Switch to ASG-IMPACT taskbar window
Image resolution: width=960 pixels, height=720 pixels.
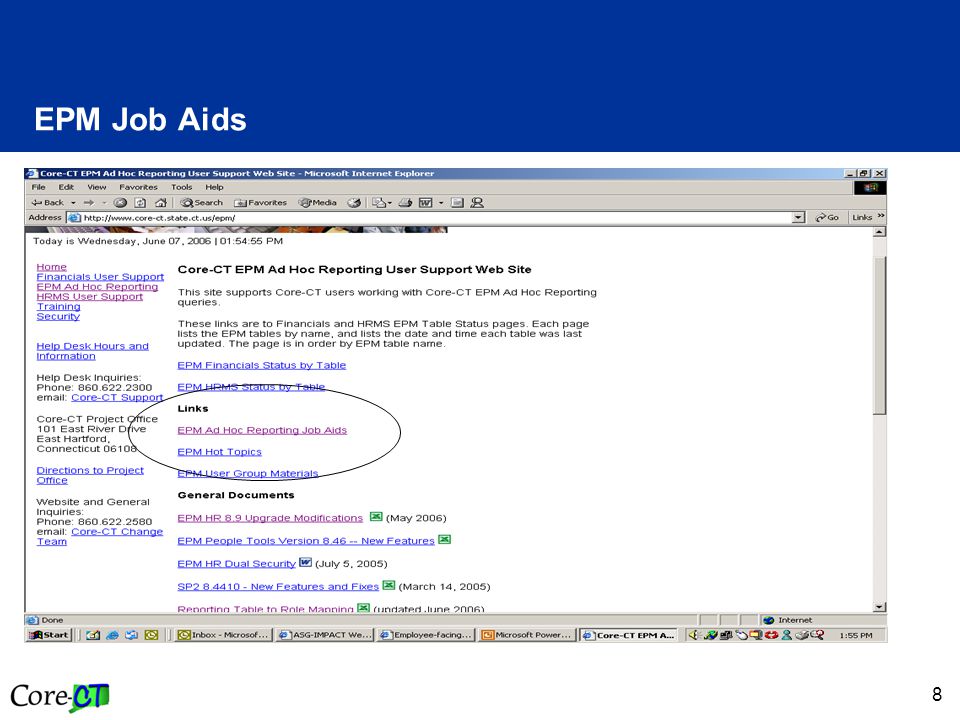tap(324, 635)
